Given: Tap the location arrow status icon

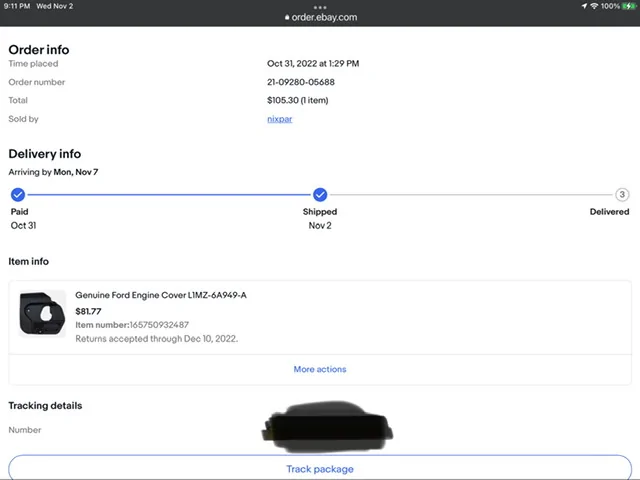Looking at the screenshot, I should click(x=584, y=6).
